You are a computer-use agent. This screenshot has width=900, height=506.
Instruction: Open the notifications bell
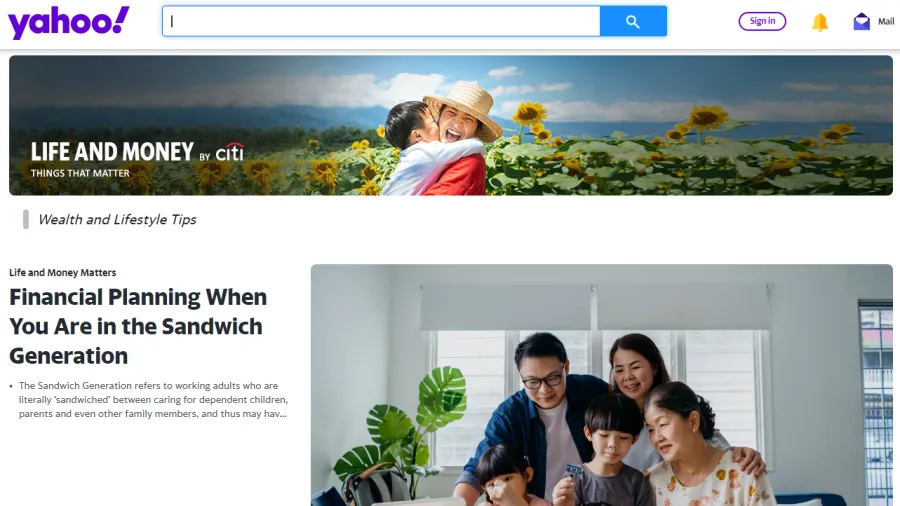pyautogui.click(x=820, y=22)
